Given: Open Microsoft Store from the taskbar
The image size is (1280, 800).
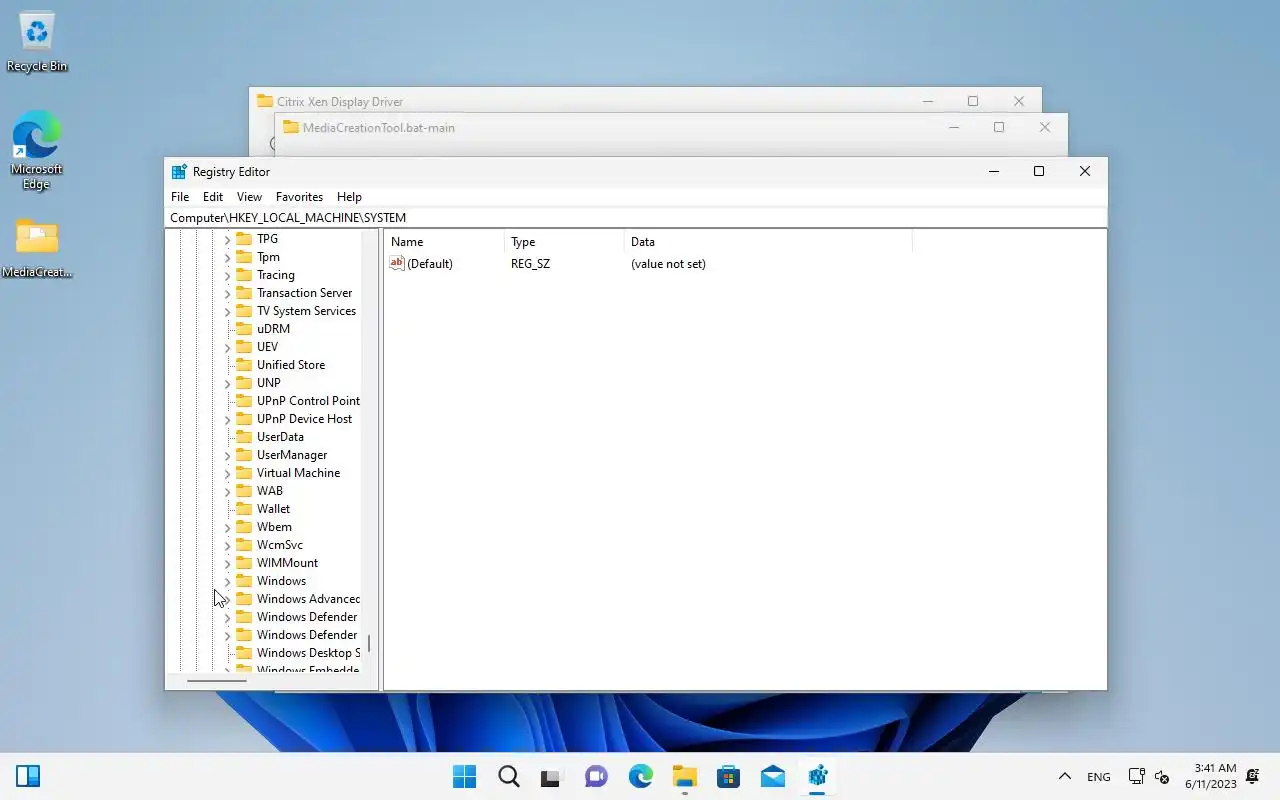Looking at the screenshot, I should click(728, 776).
